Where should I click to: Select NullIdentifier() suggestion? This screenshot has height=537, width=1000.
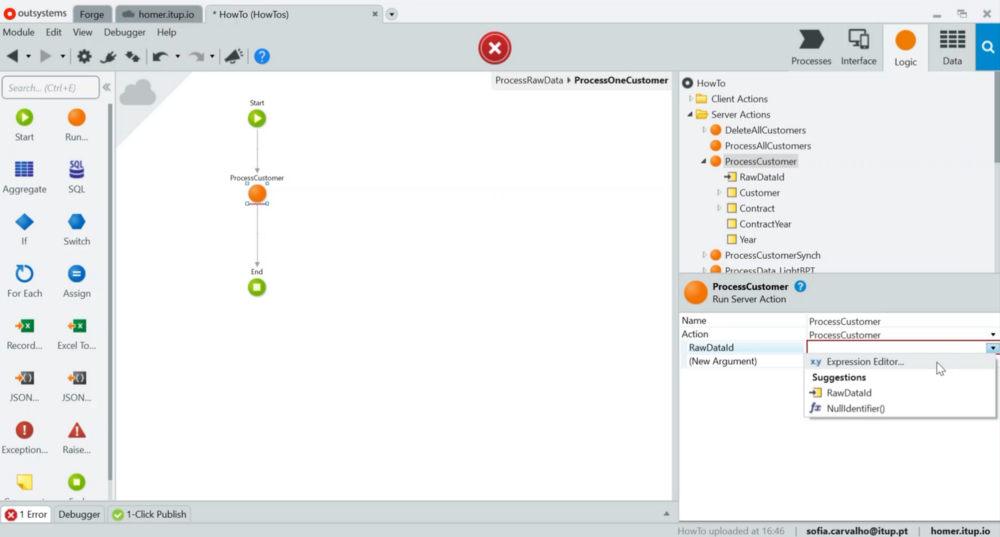point(900,409)
